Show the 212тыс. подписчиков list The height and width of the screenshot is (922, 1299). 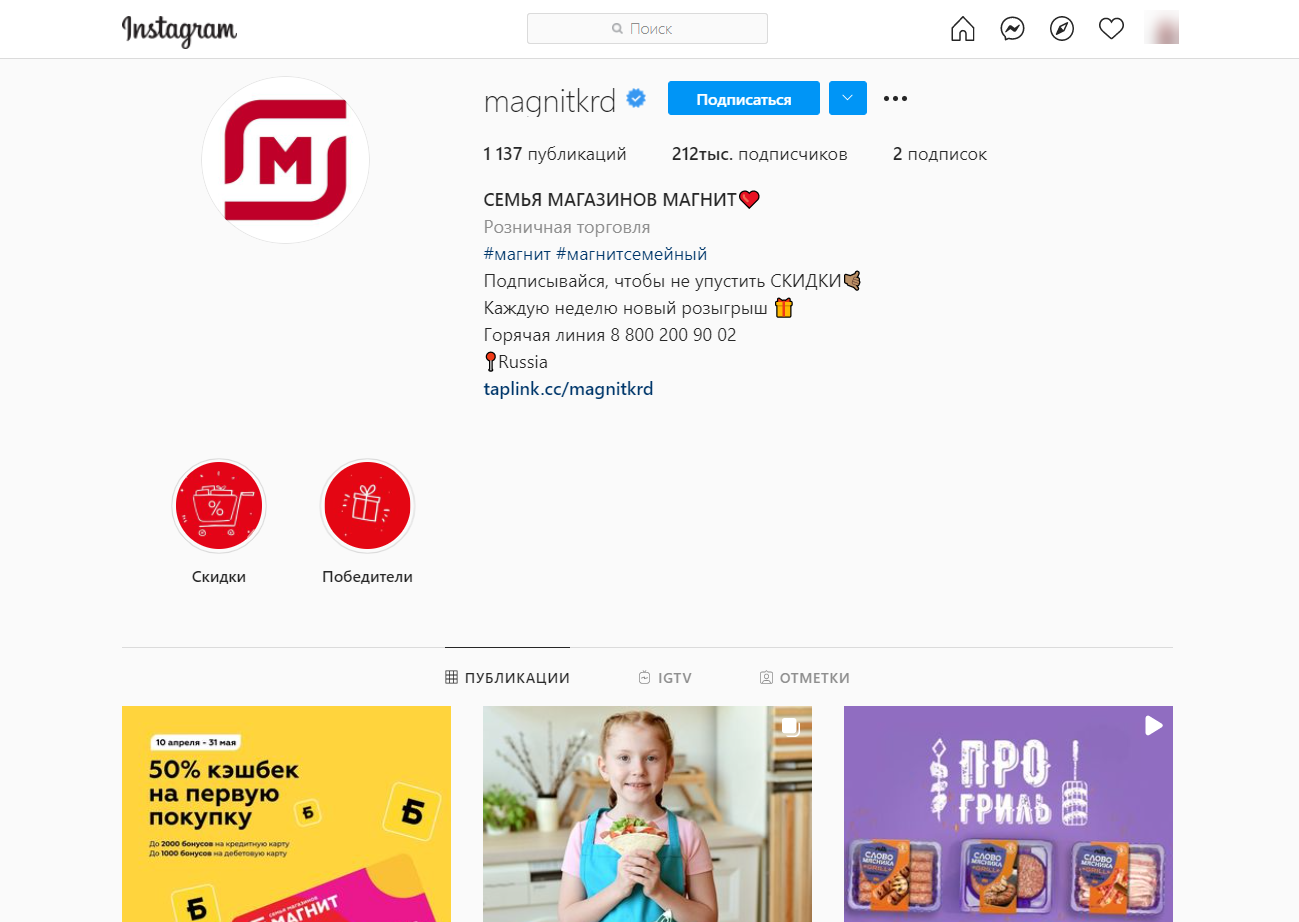point(760,154)
